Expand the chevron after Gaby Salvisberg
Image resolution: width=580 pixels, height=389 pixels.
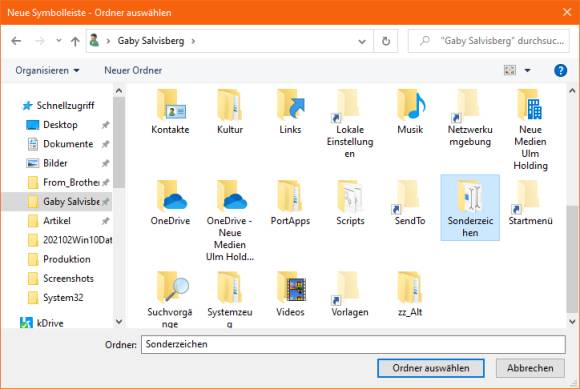click(193, 41)
